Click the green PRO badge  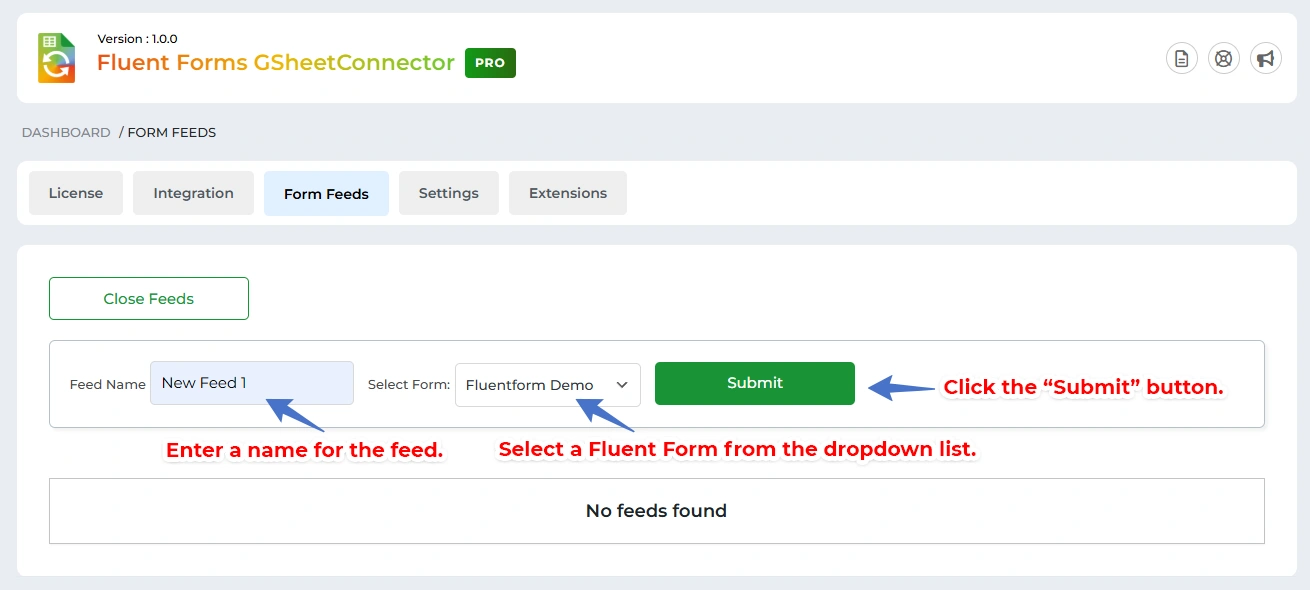[490, 63]
